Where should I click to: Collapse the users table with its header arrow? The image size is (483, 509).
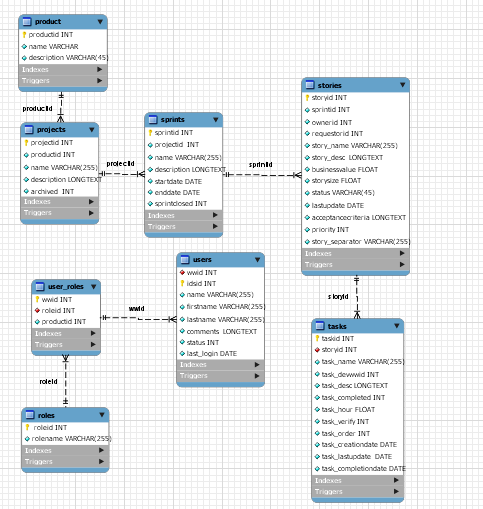[x=257, y=259]
